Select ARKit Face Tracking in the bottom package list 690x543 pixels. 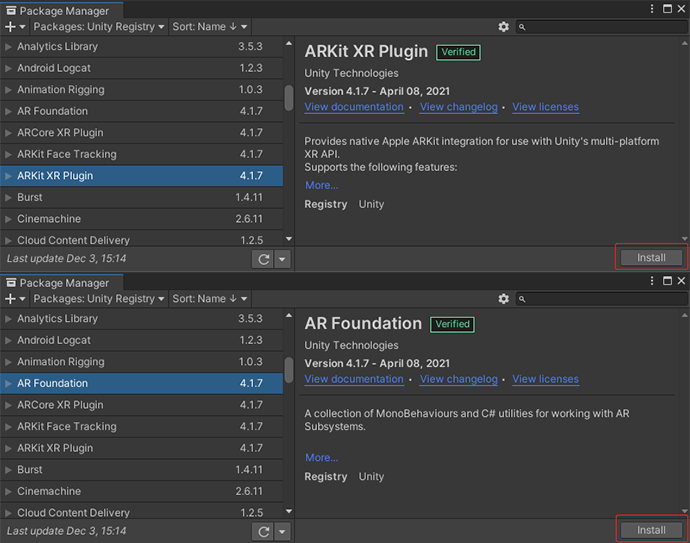click(141, 426)
